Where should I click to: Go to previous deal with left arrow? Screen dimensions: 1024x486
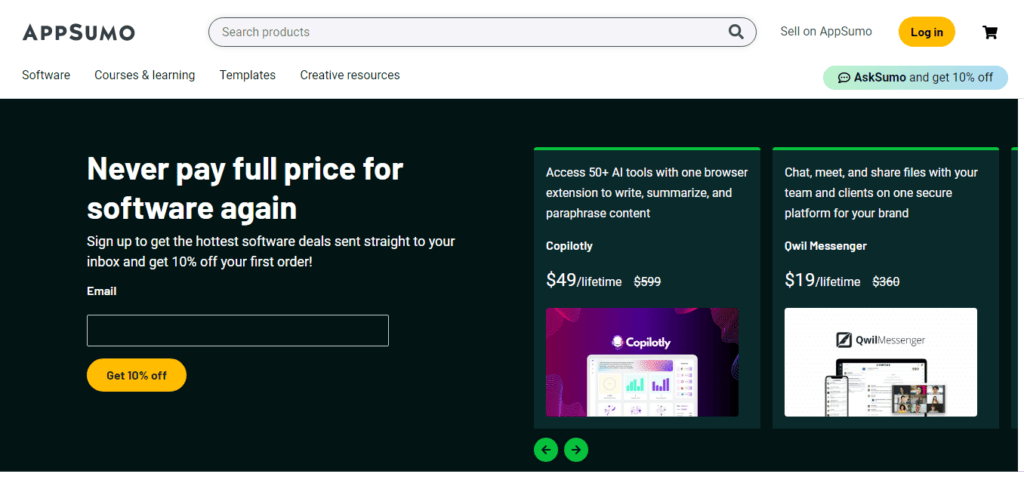546,450
